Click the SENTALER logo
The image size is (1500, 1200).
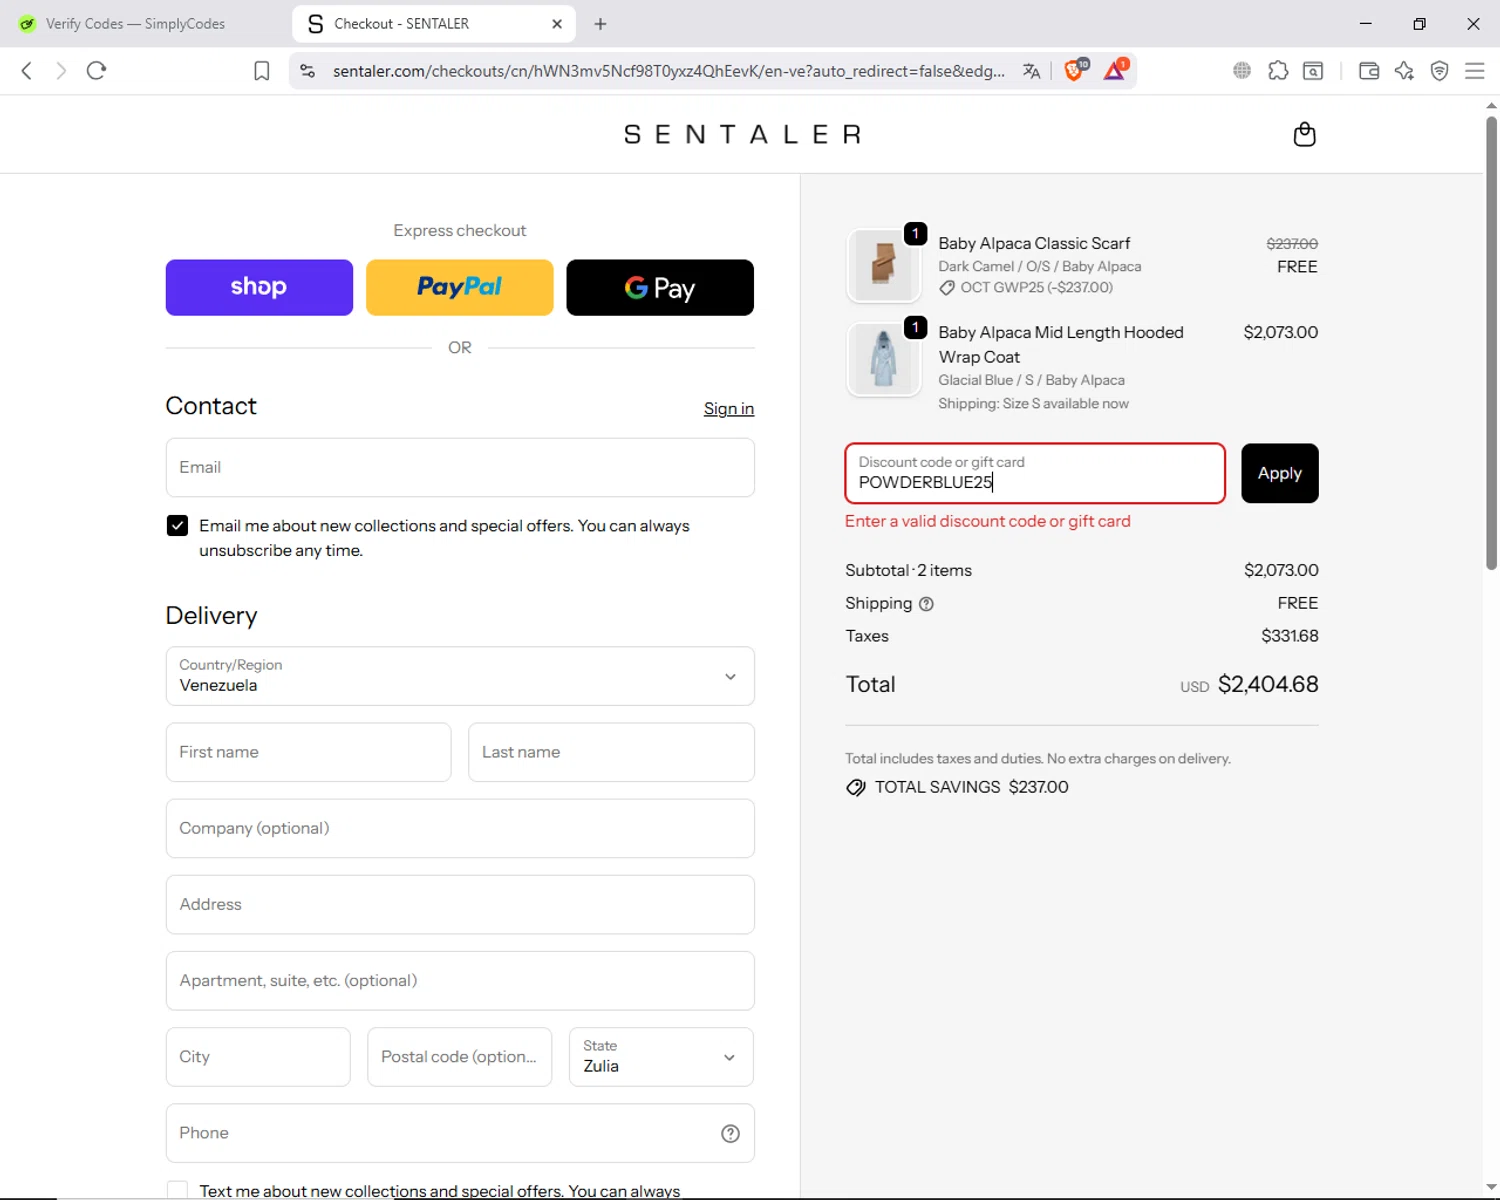click(743, 134)
